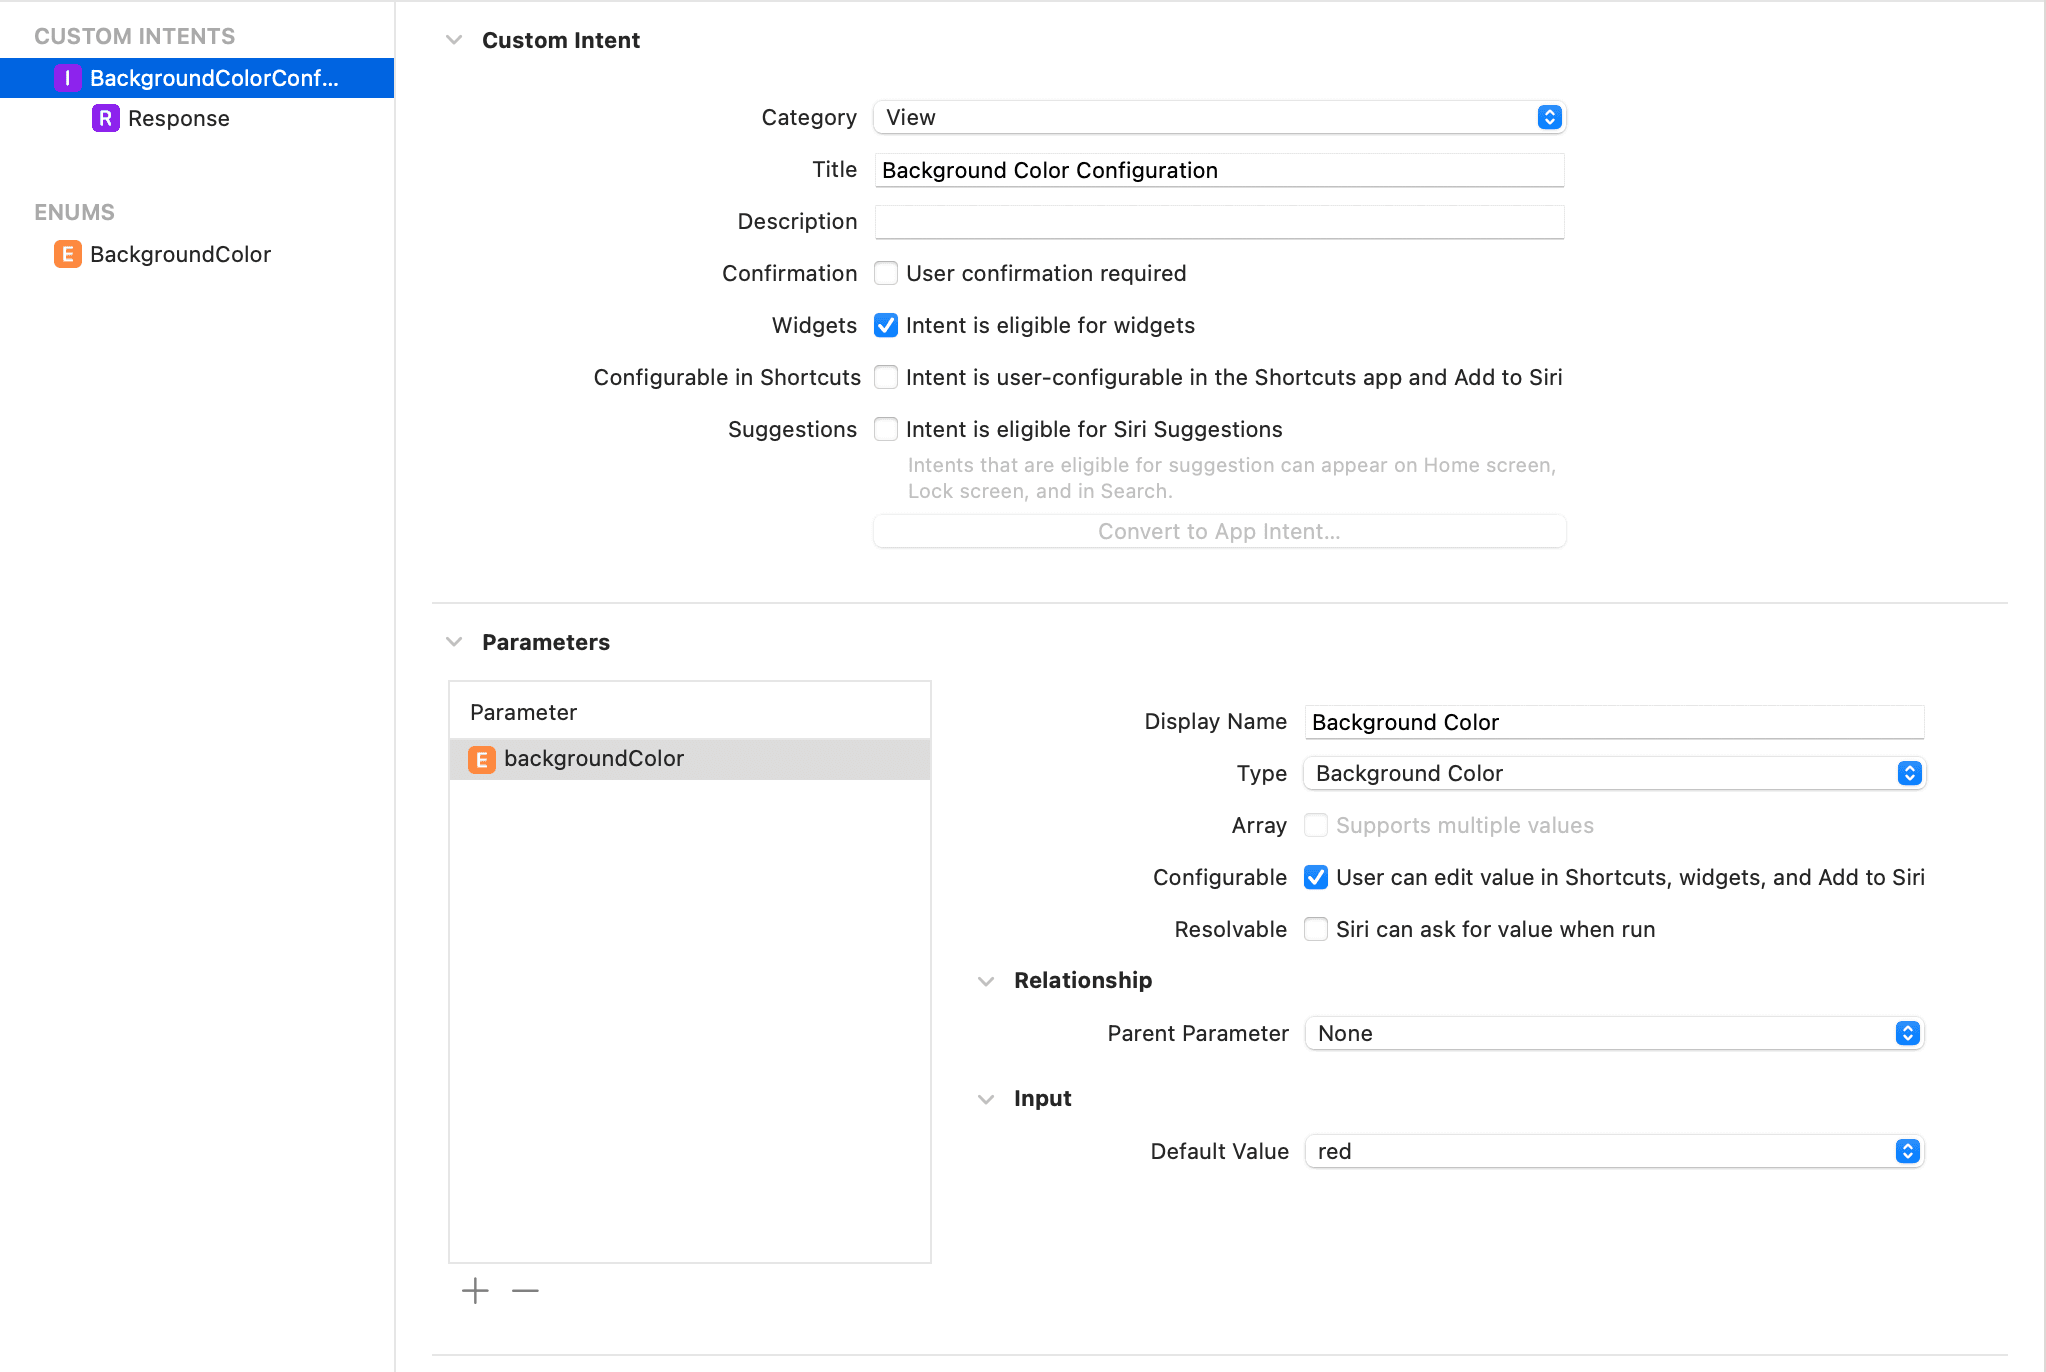Open the Category View dropdown

pos(1218,117)
